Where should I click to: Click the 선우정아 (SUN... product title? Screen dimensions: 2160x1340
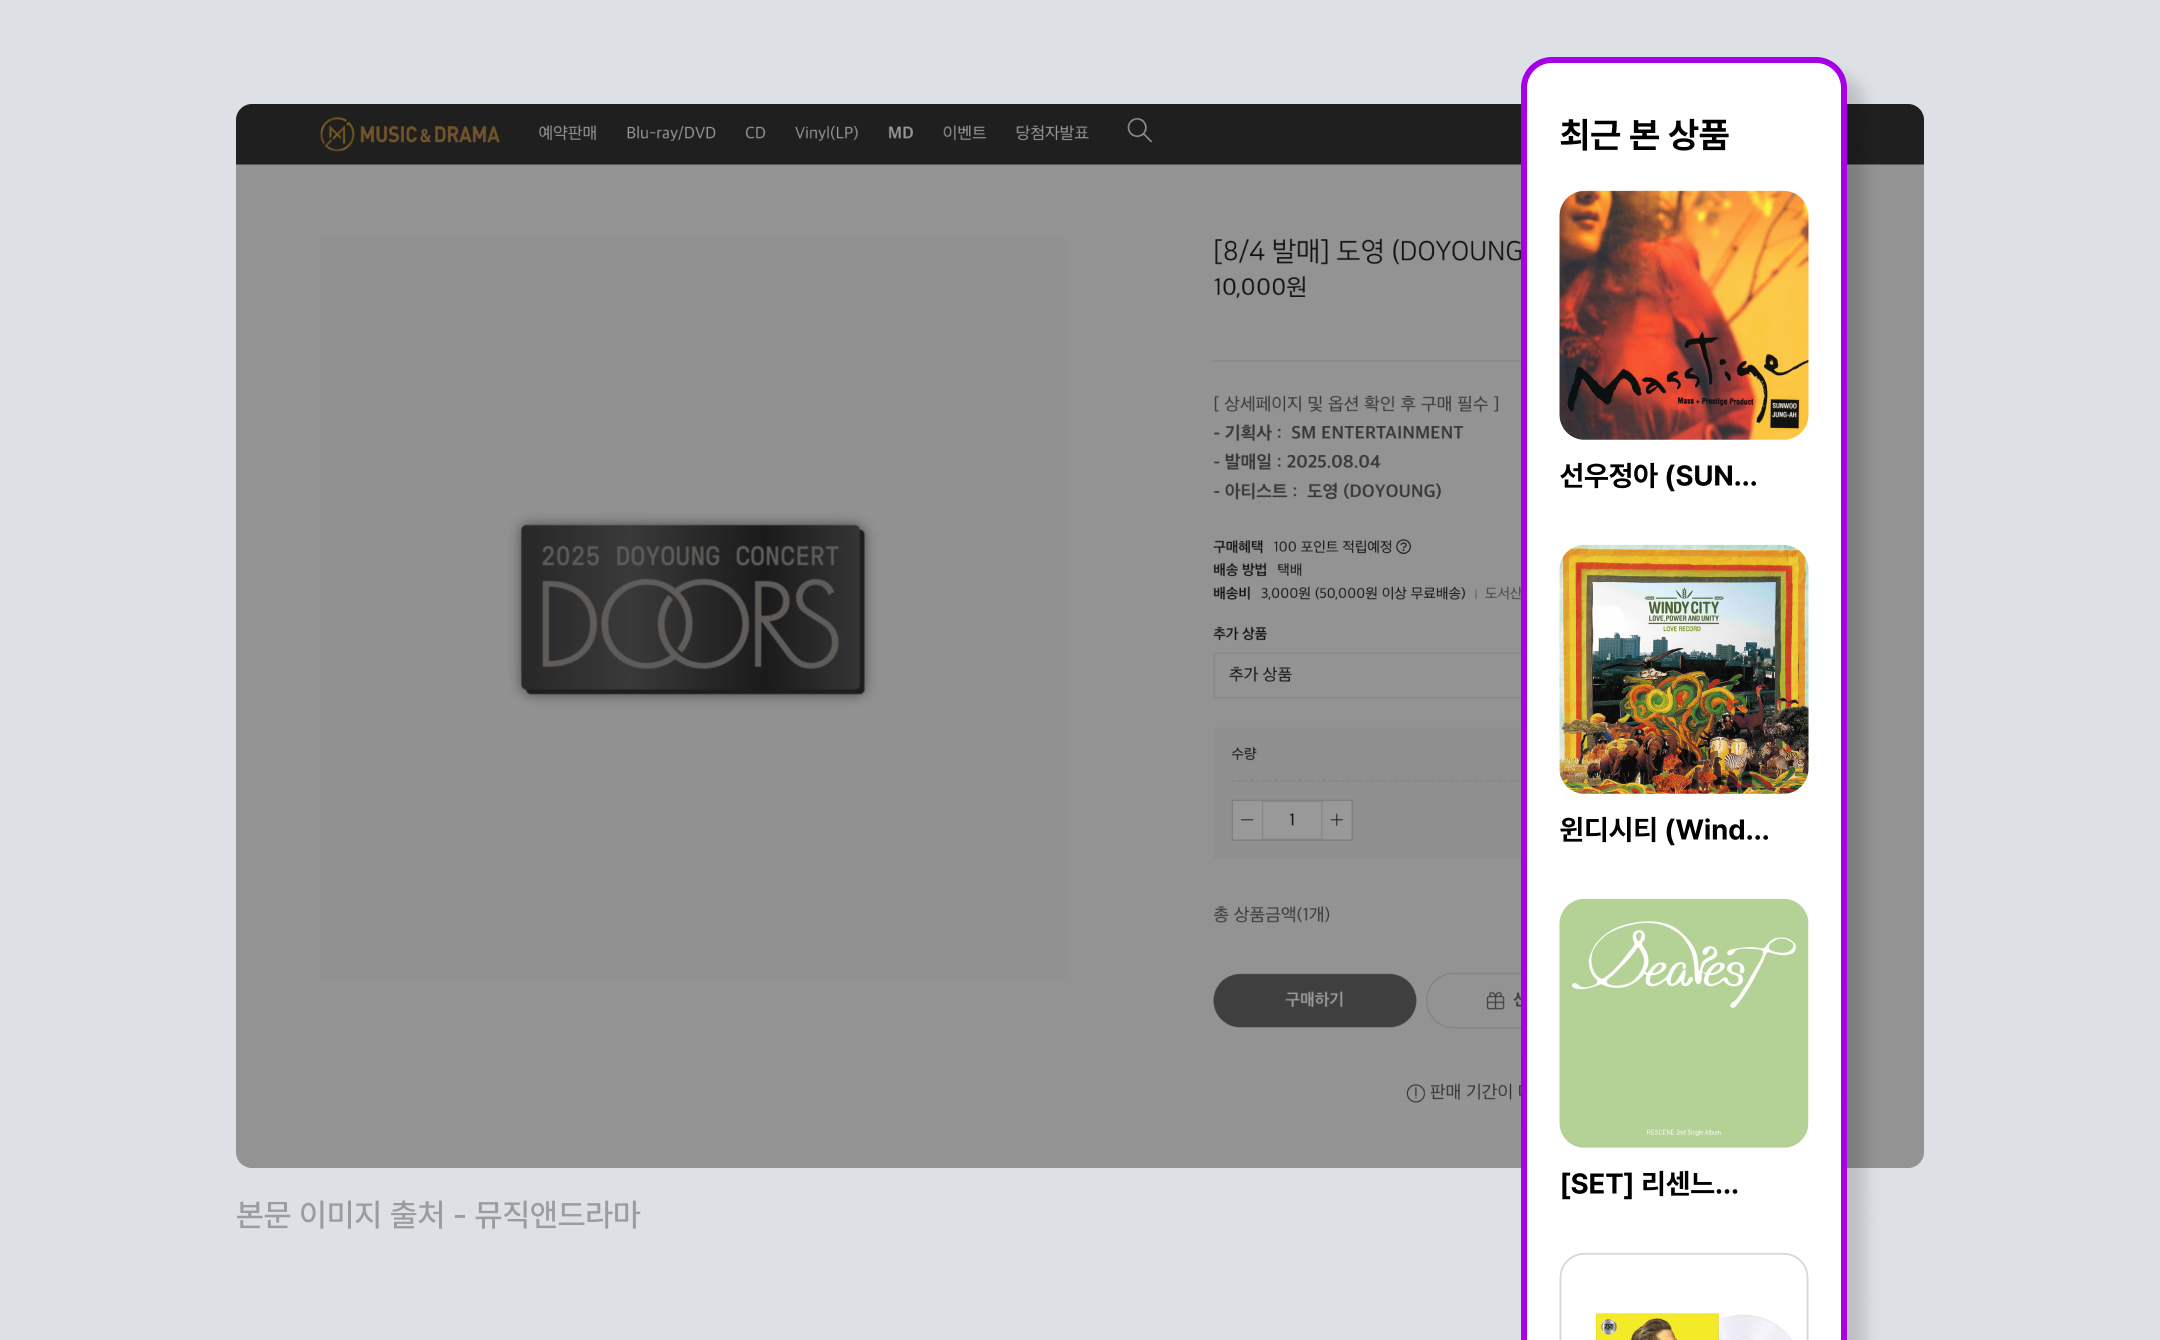tap(1658, 476)
